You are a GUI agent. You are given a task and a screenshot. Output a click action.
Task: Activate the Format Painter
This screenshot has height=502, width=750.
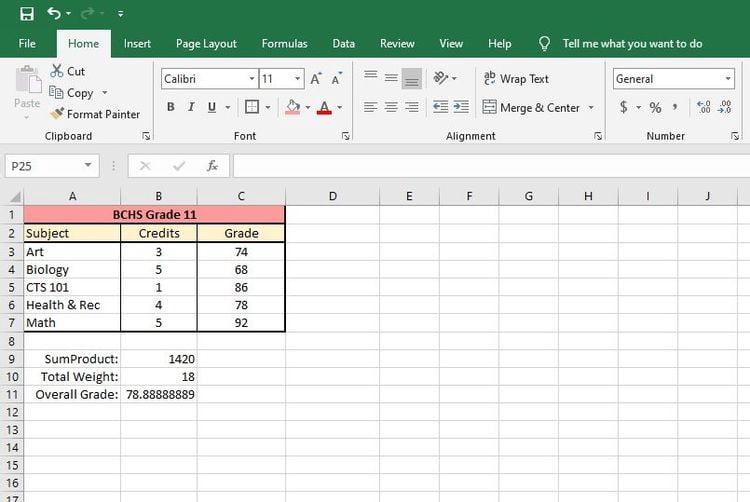point(95,114)
